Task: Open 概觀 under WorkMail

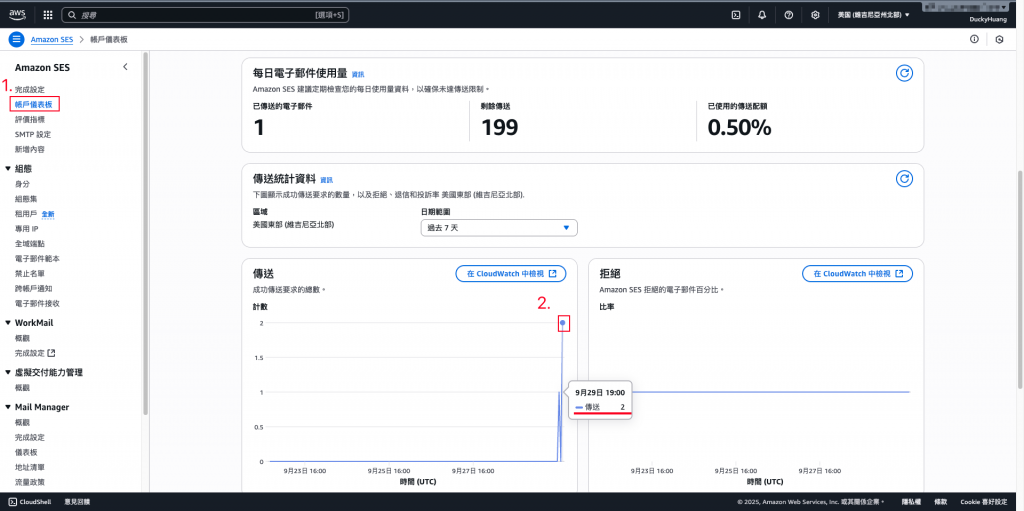Action: (22, 338)
